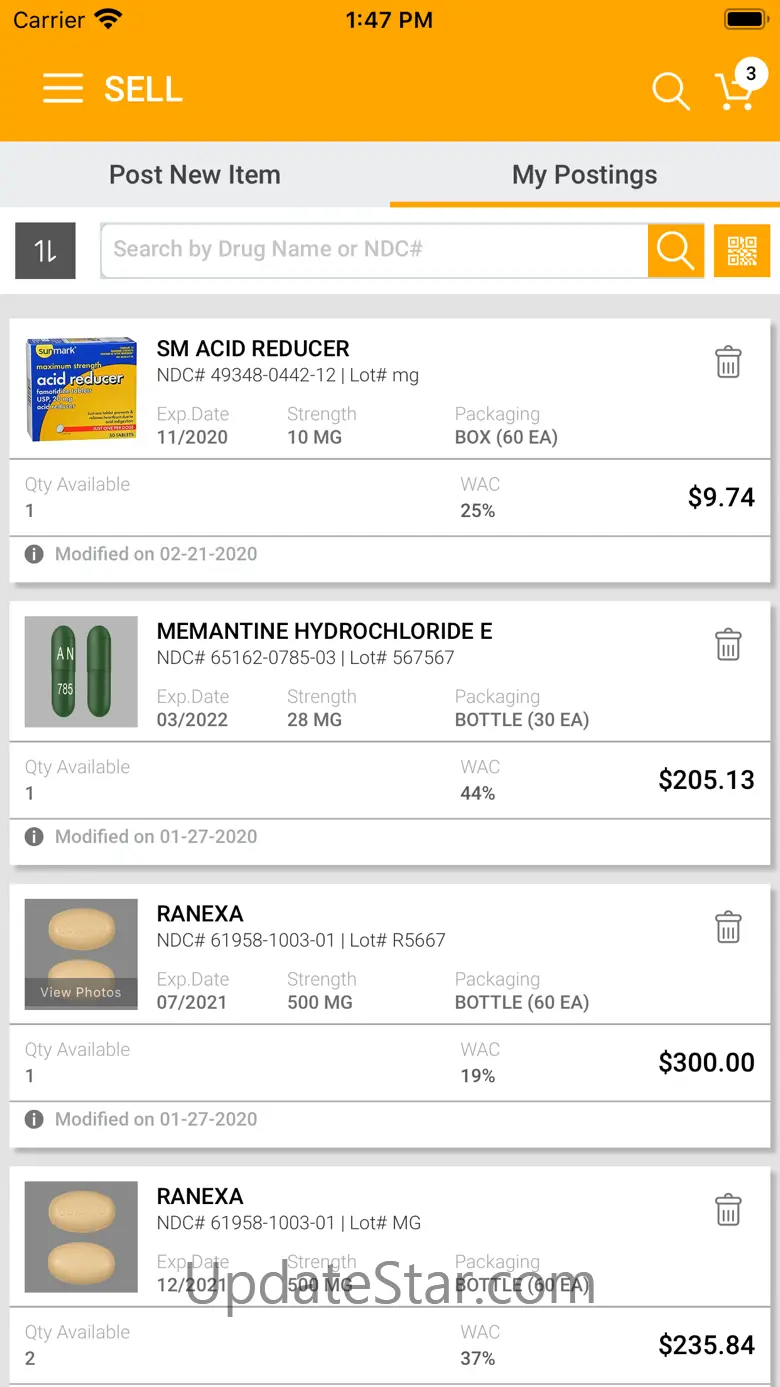The width and height of the screenshot is (780, 1387).
Task: Tap the sort order arrows button
Action: pos(45,250)
